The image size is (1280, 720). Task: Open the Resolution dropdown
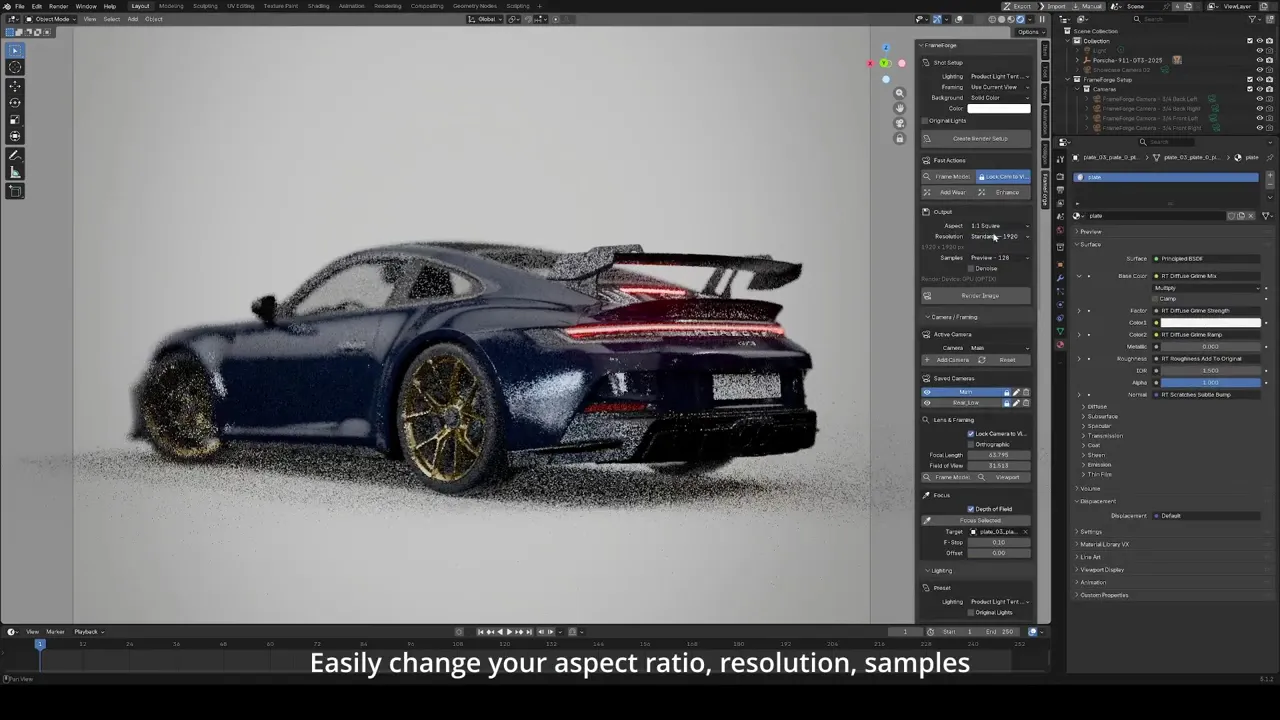pyautogui.click(x=999, y=237)
